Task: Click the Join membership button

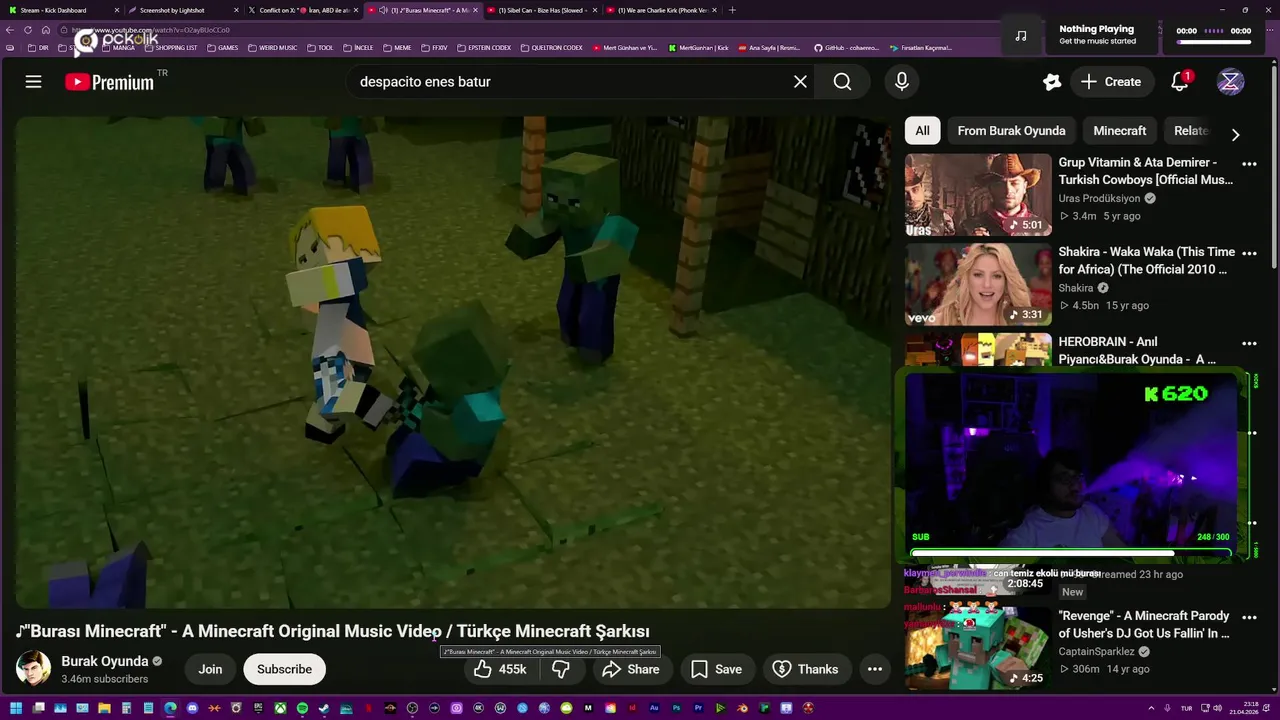Action: coord(210,669)
